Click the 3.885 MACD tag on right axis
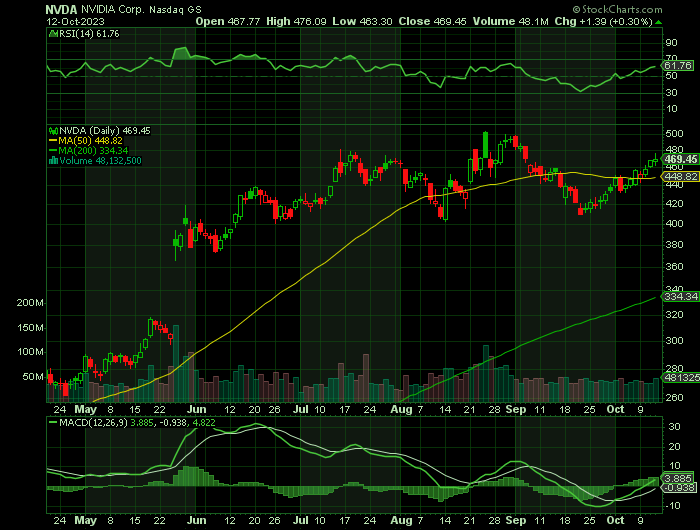The image size is (700, 530). coord(678,479)
